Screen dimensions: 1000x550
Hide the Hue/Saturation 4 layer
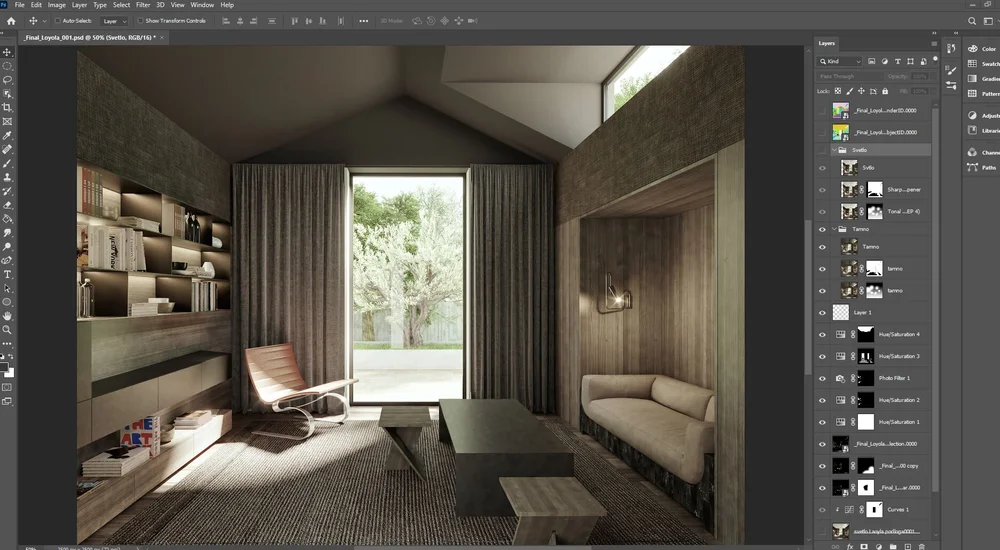click(x=822, y=335)
